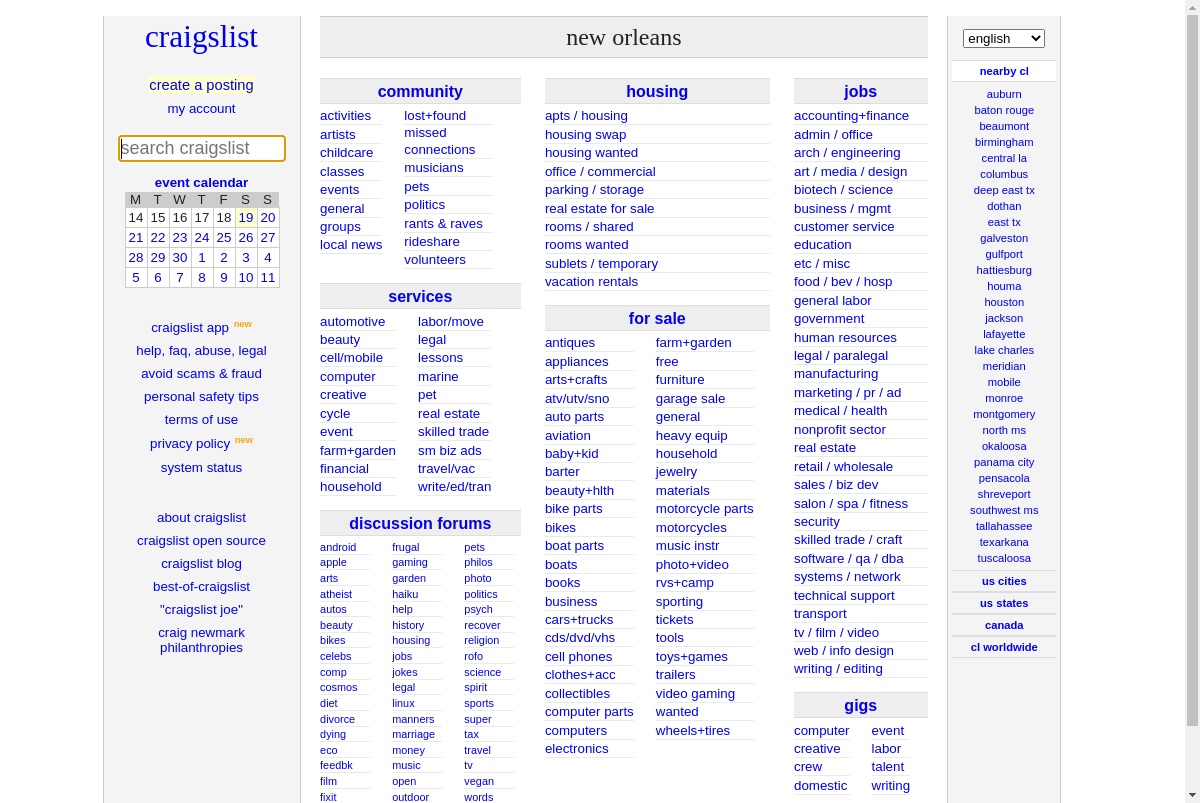Viewport: 1200px width, 803px height.
Task: Open computer gigs link
Action: [821, 731]
